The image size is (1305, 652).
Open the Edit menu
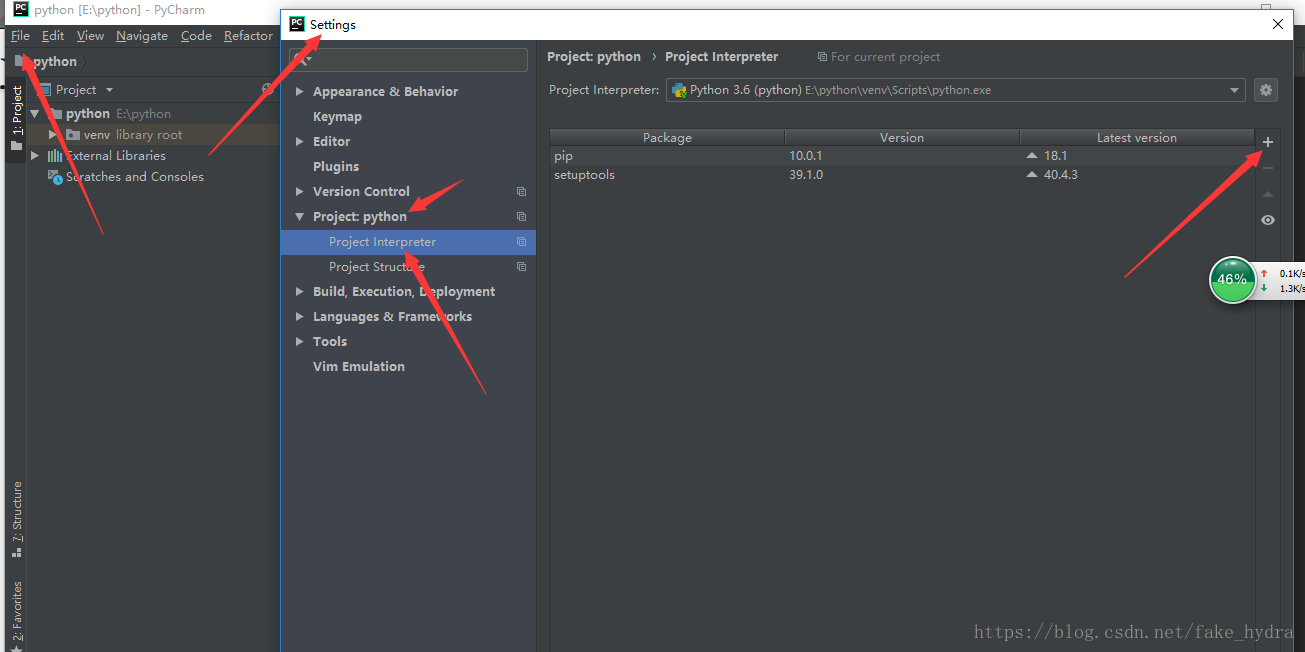point(53,35)
